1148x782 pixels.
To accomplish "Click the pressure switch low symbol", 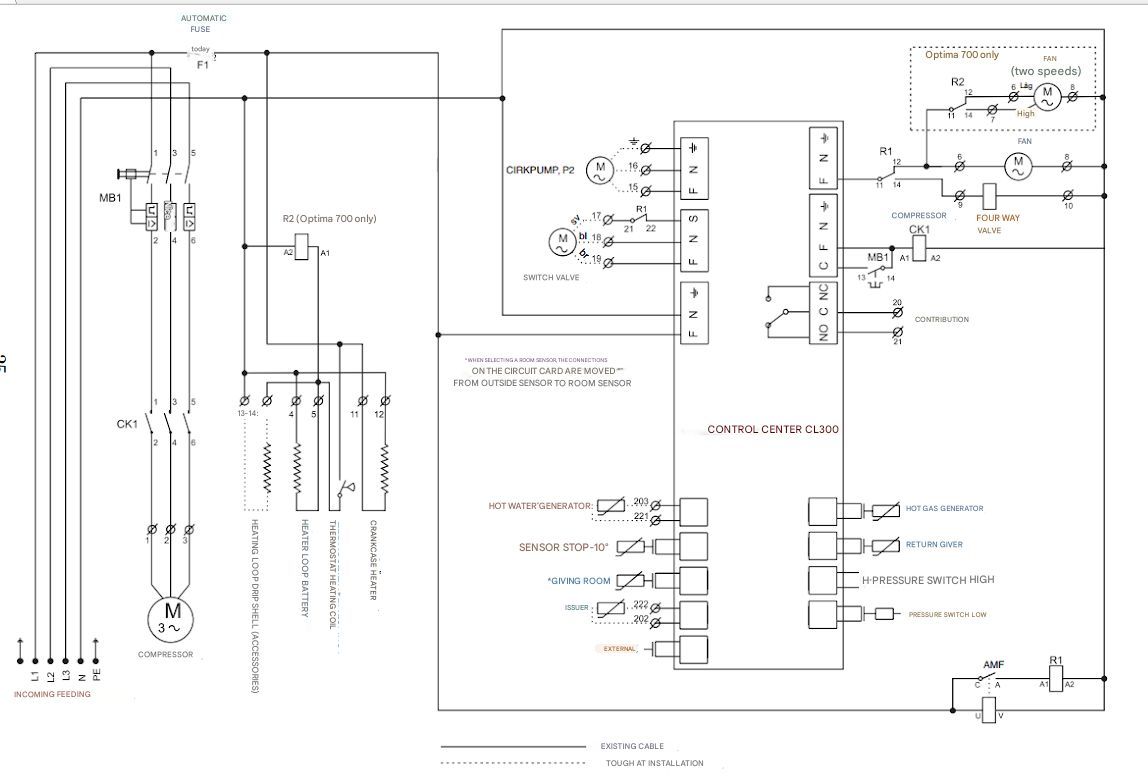I will (884, 614).
